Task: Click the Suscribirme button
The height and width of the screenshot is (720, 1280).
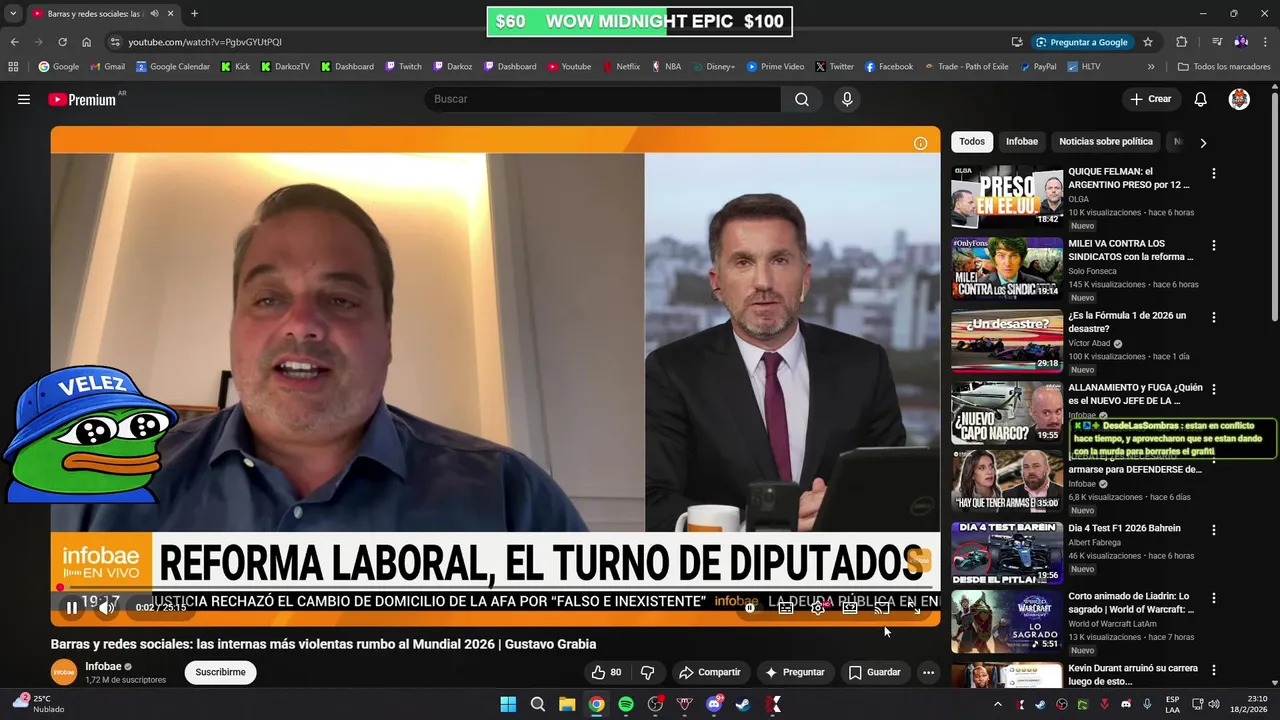Action: (220, 672)
